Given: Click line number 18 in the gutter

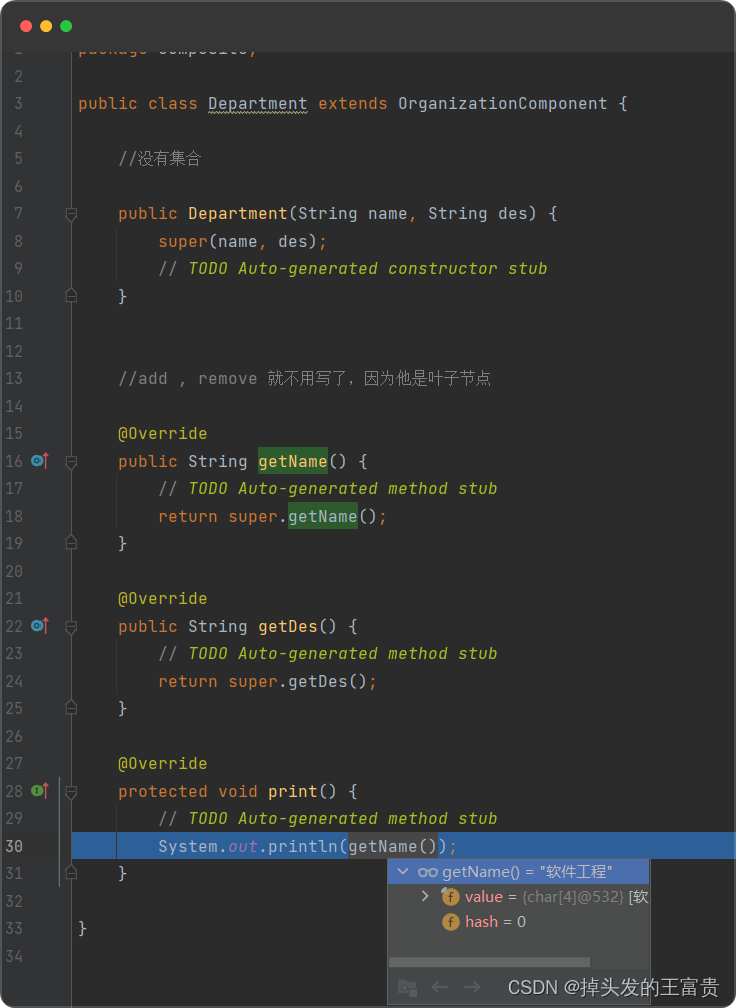Looking at the screenshot, I should 14,516.
